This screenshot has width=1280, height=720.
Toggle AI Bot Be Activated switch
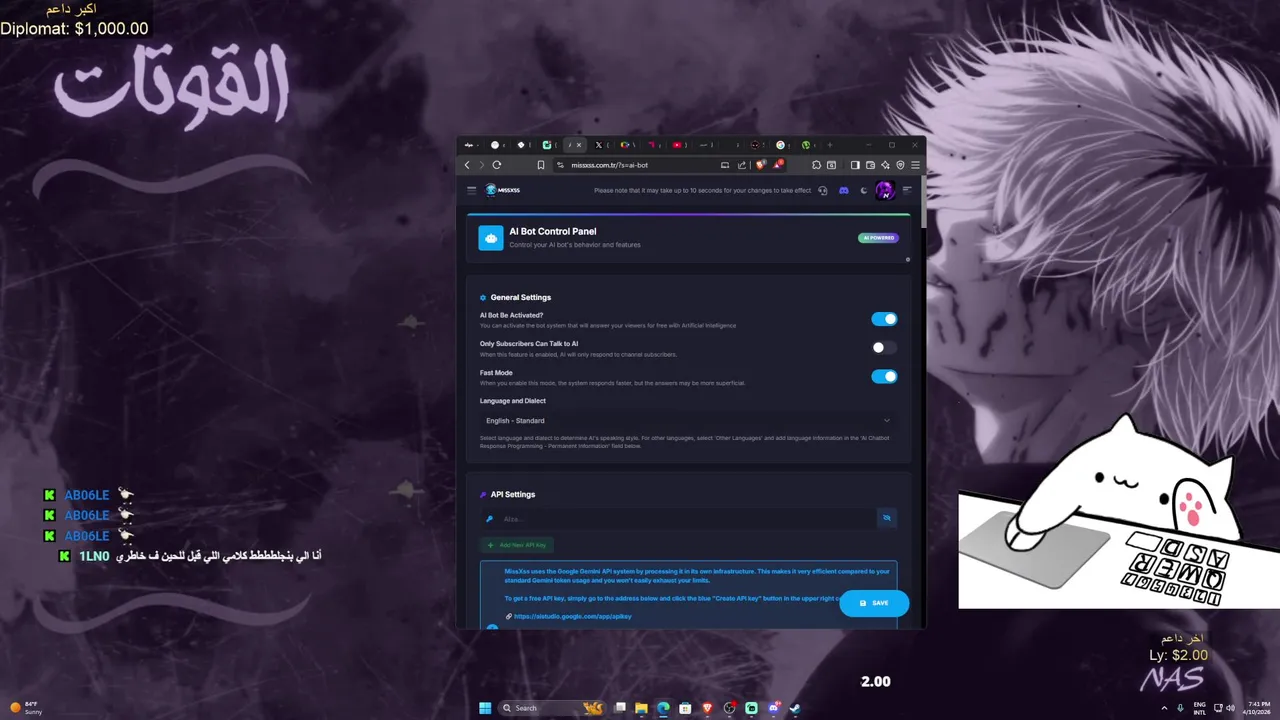[884, 319]
